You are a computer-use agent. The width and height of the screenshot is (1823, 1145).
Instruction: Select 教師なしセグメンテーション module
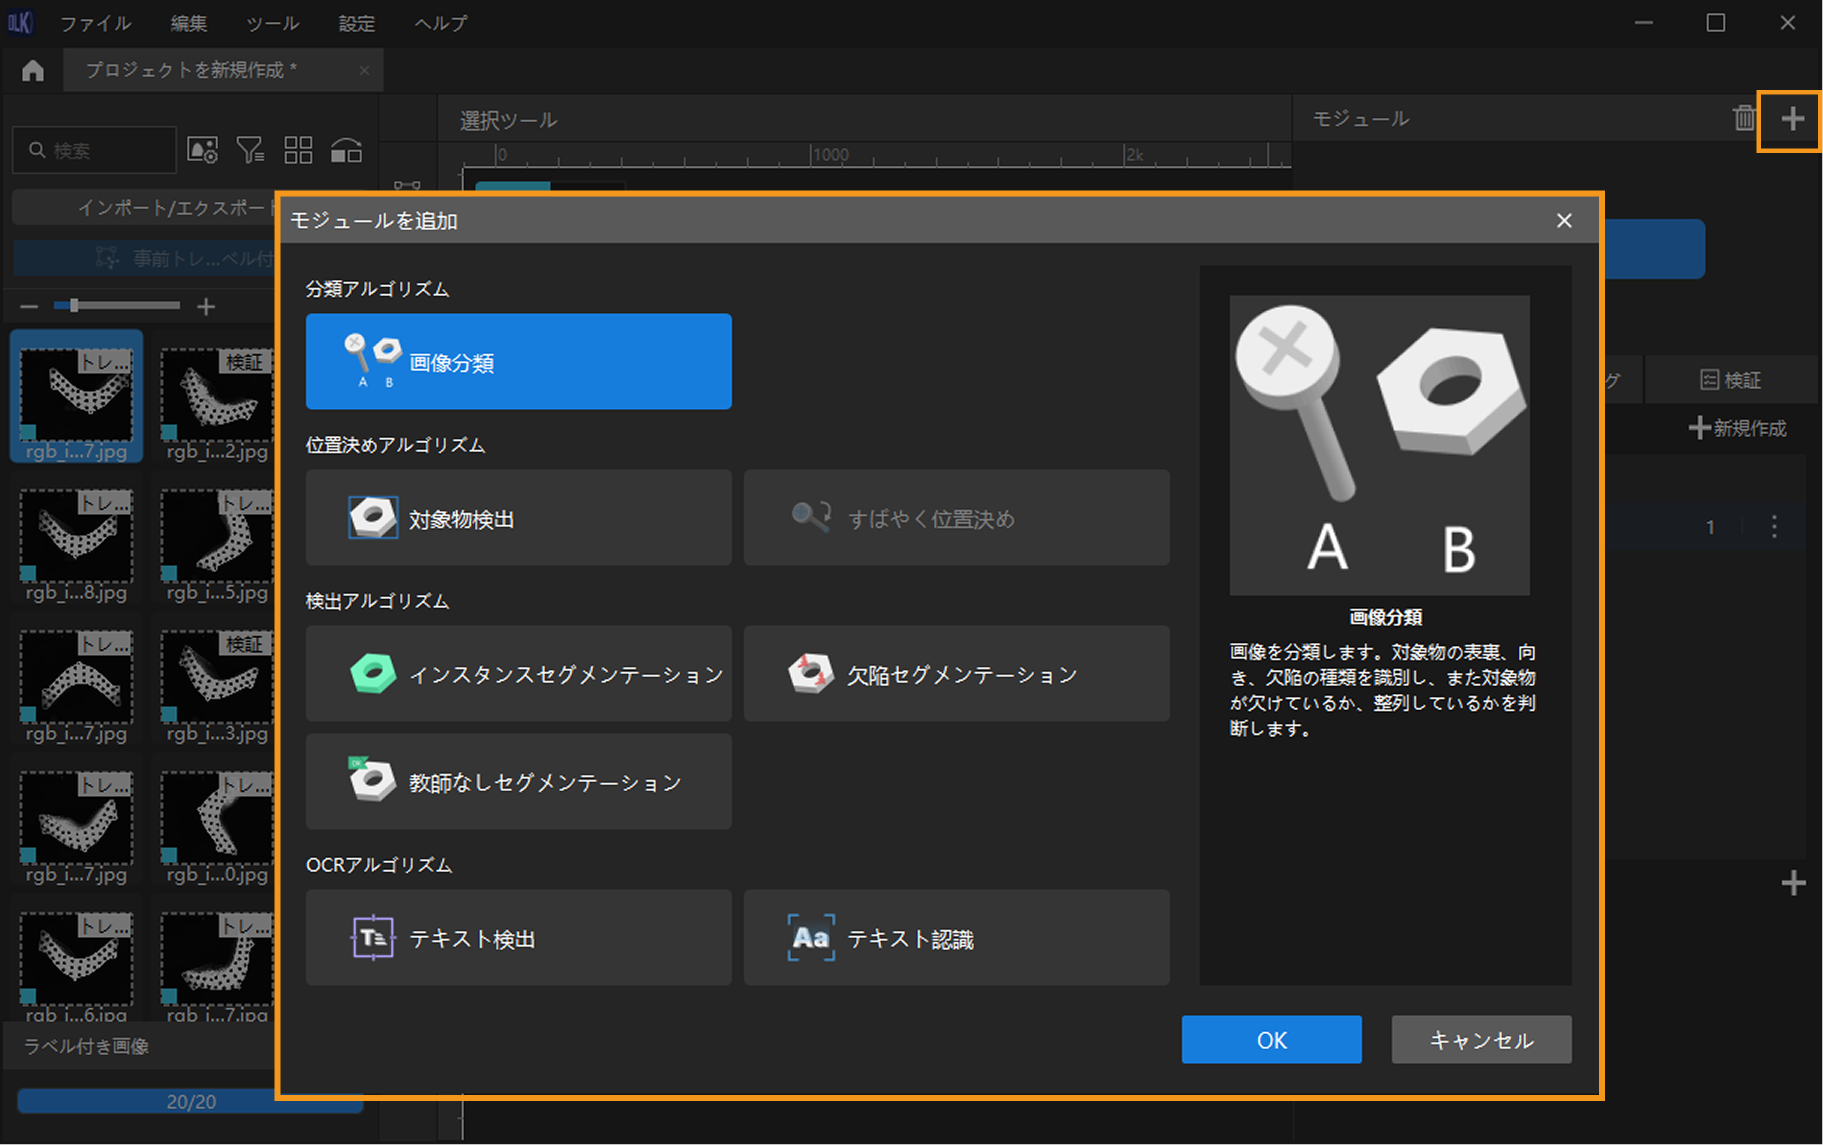(518, 781)
